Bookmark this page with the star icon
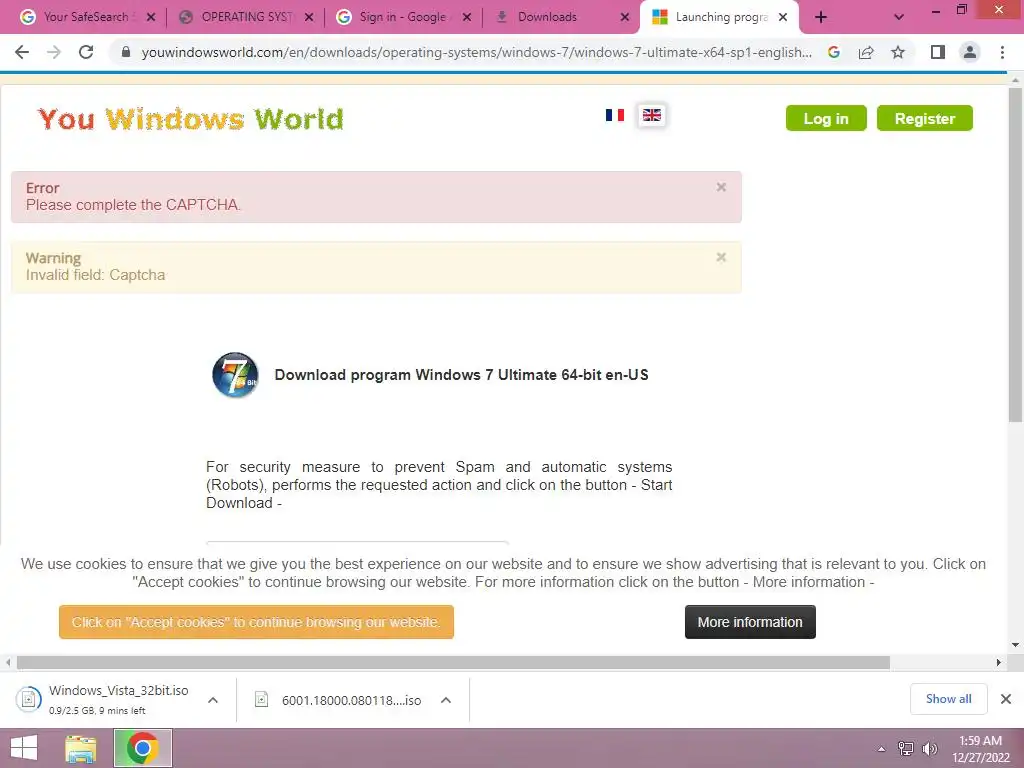The image size is (1024, 768). coord(898,52)
